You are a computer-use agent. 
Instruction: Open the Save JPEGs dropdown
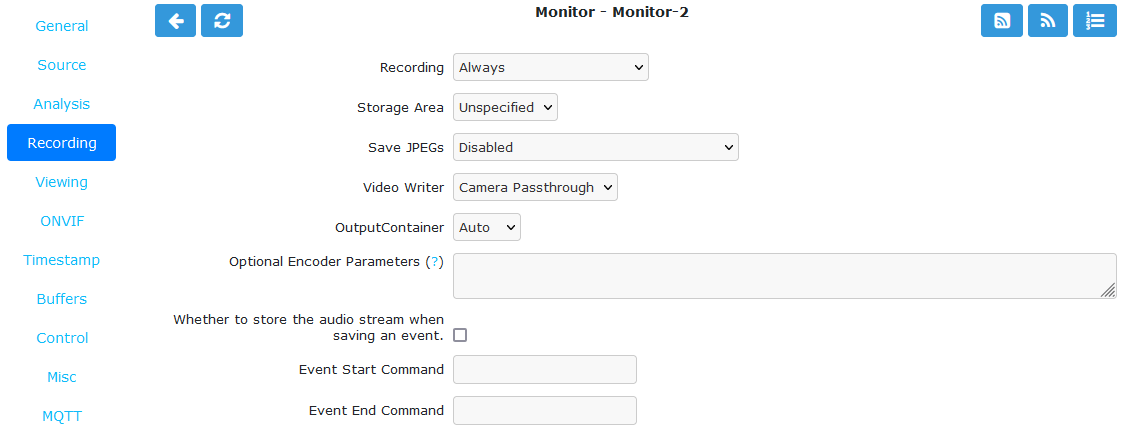pos(596,147)
